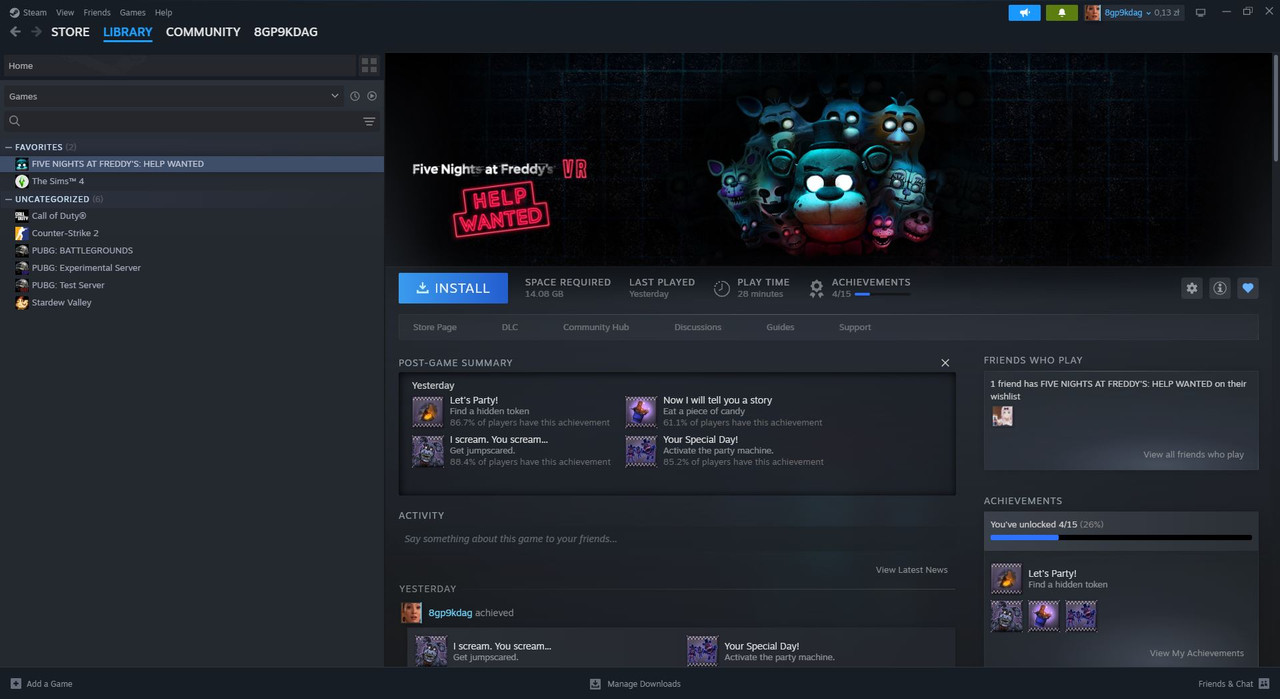Click the back navigation arrow
The image size is (1280, 699).
tap(15, 32)
